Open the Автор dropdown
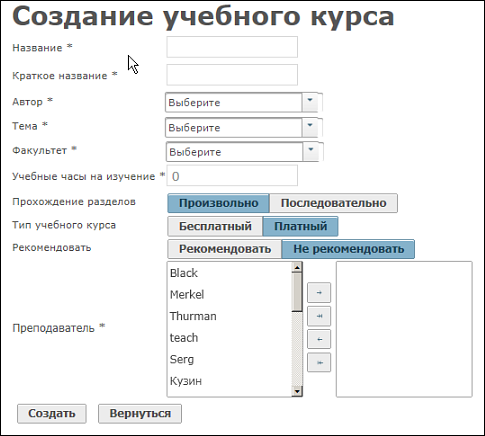The height and width of the screenshot is (436, 485). point(310,102)
